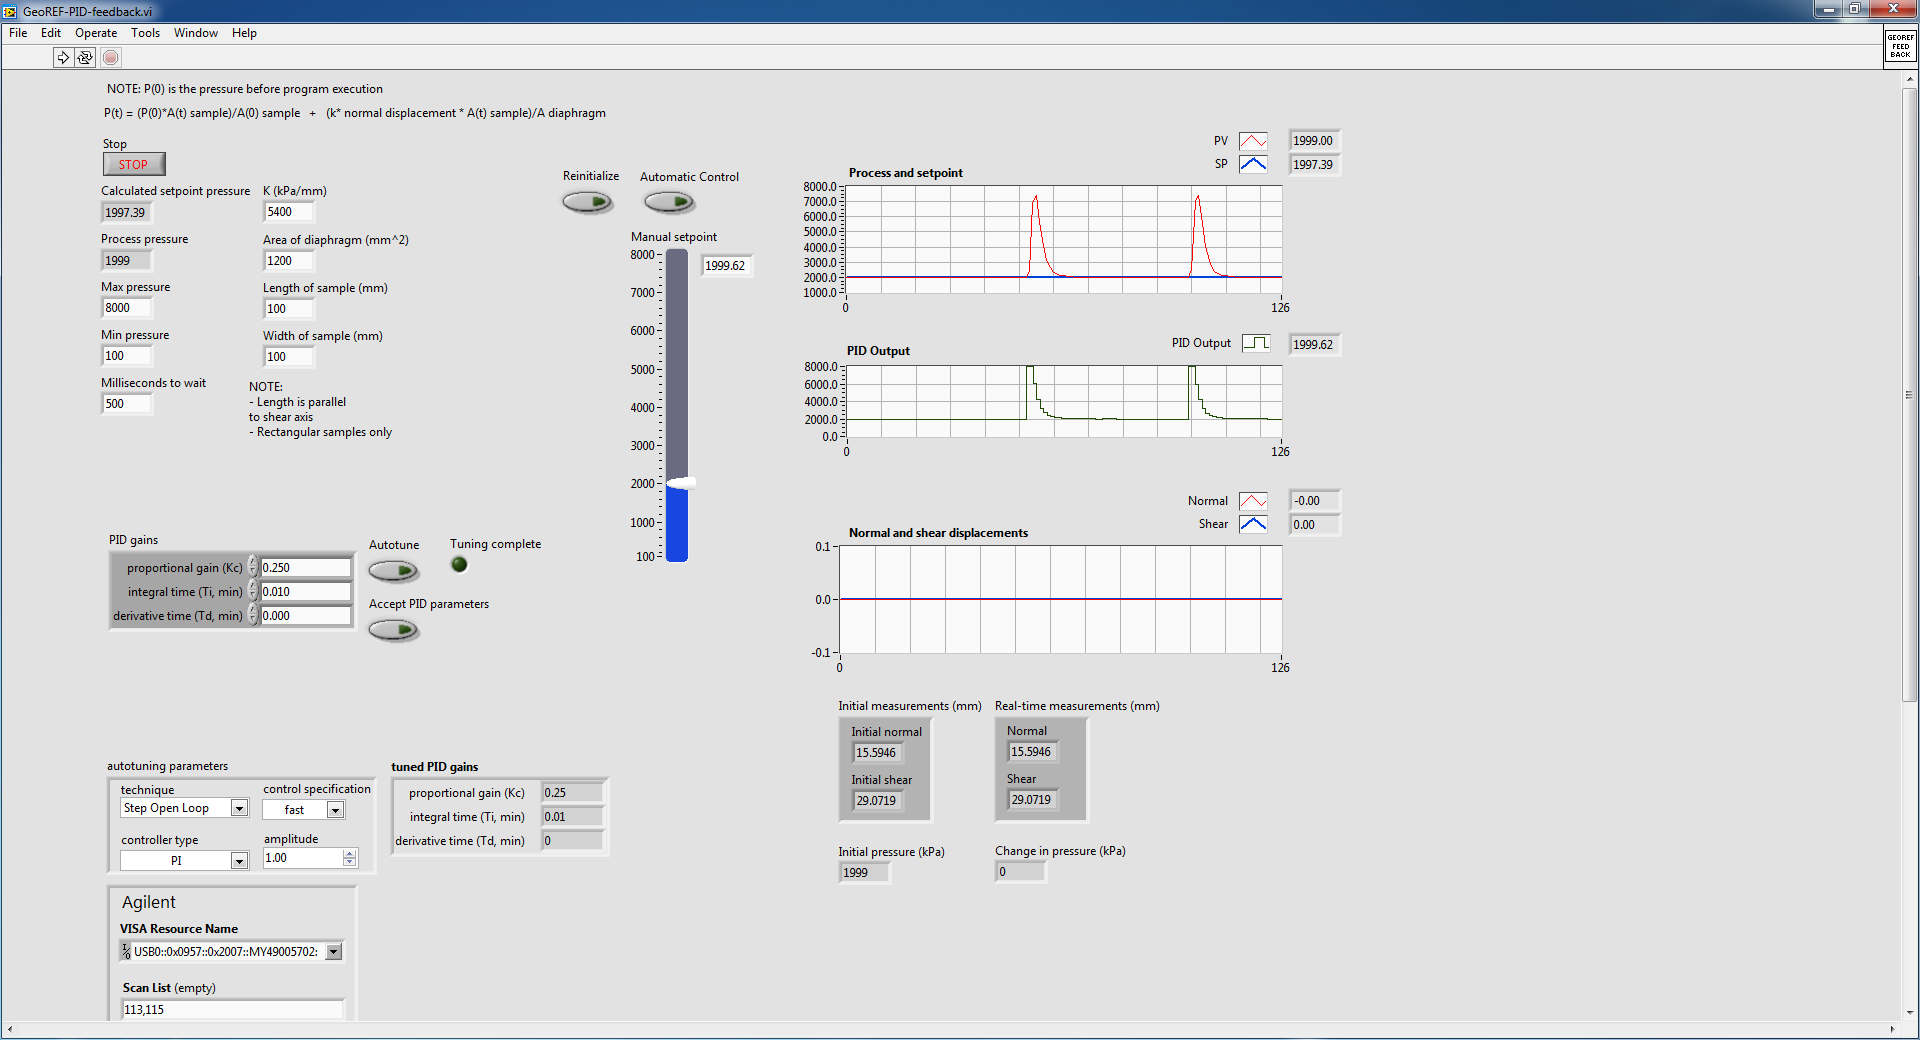Click the integral time (Ti) input 0.010

[x=306, y=591]
